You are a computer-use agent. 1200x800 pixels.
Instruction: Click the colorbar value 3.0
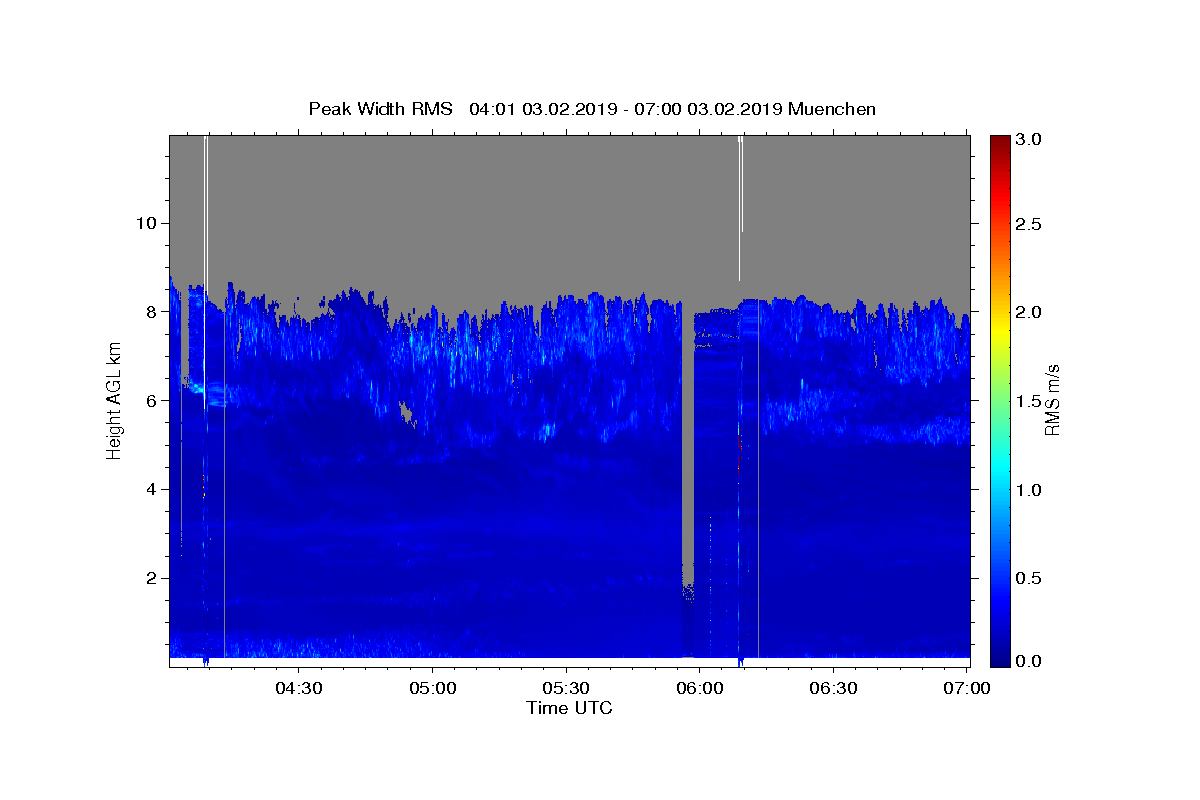1029,139
